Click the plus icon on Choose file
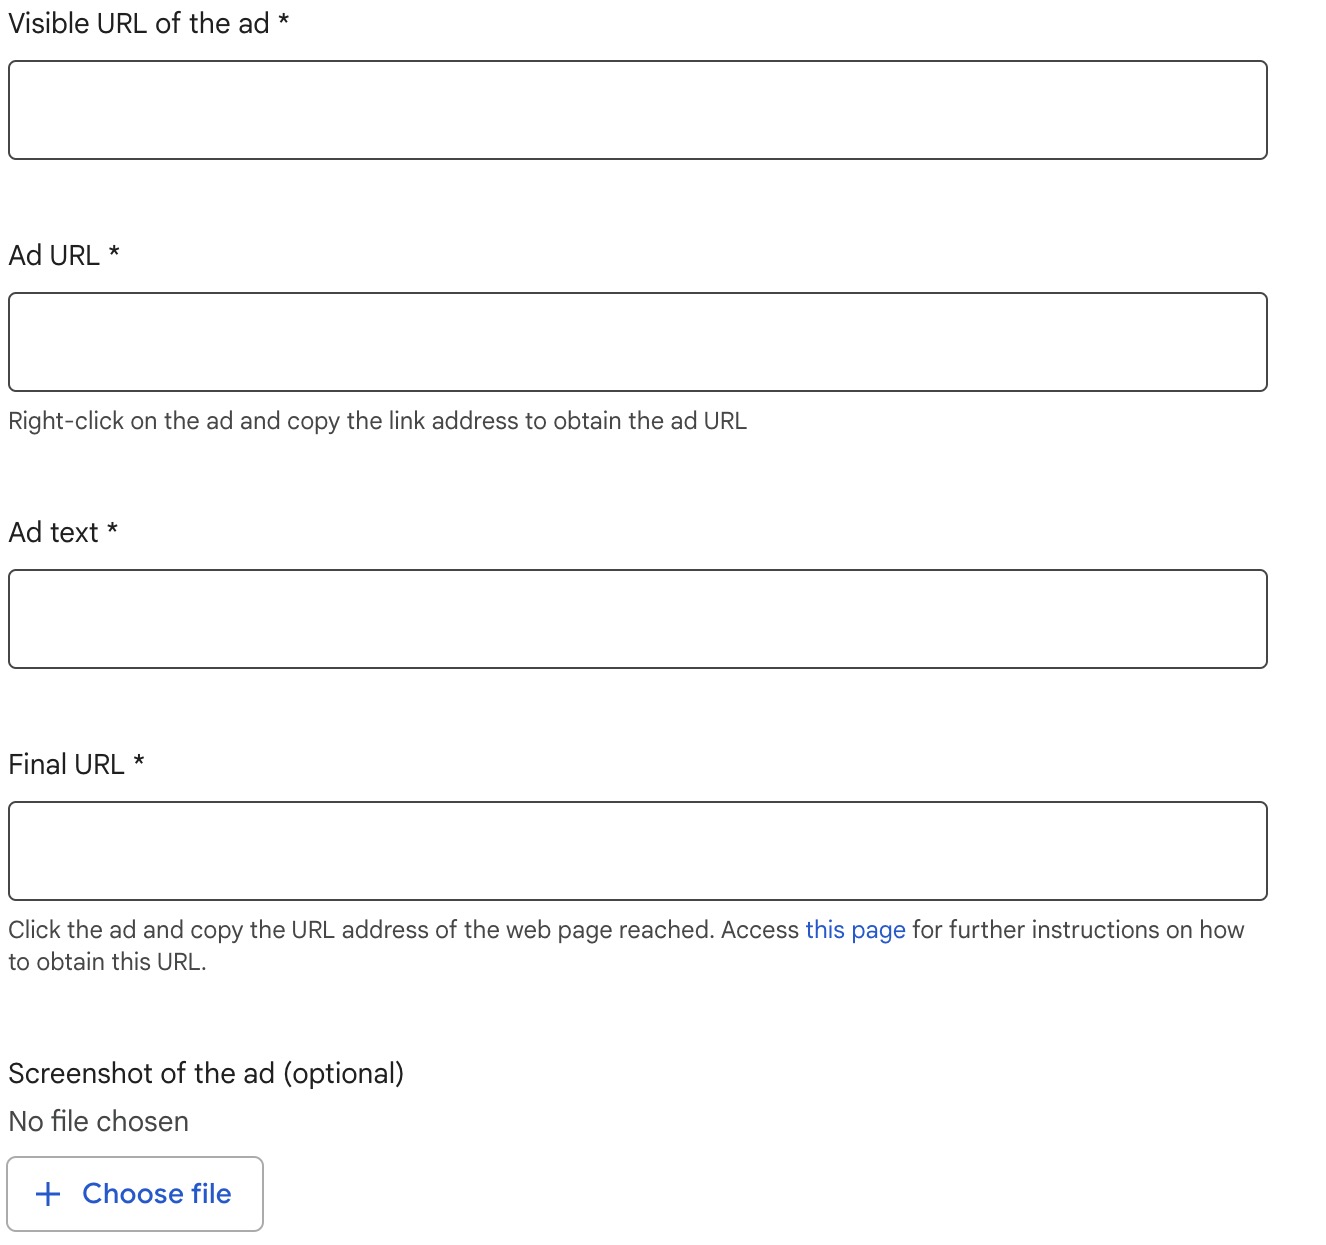 48,1194
